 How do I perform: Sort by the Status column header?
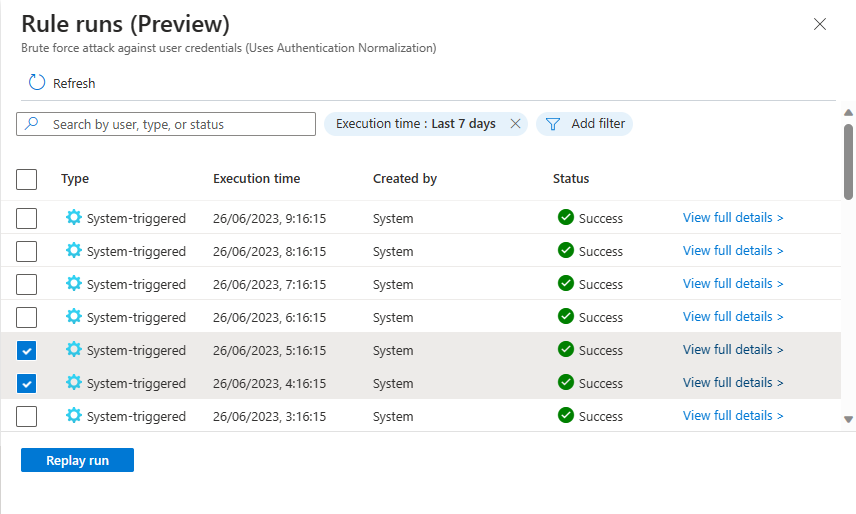[x=571, y=179]
